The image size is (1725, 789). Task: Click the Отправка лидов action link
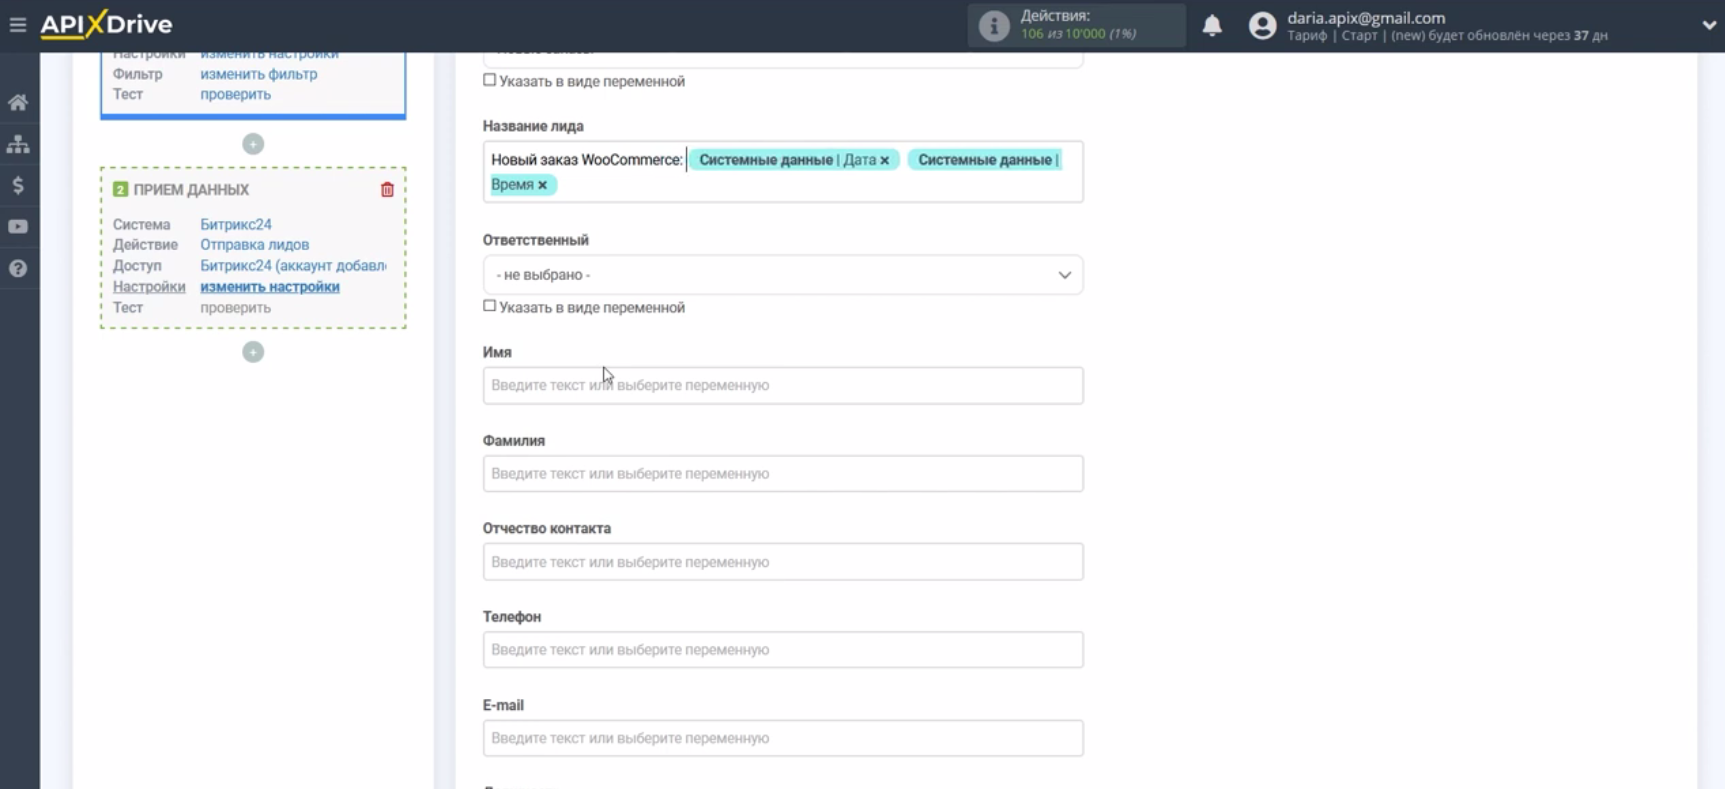254,244
